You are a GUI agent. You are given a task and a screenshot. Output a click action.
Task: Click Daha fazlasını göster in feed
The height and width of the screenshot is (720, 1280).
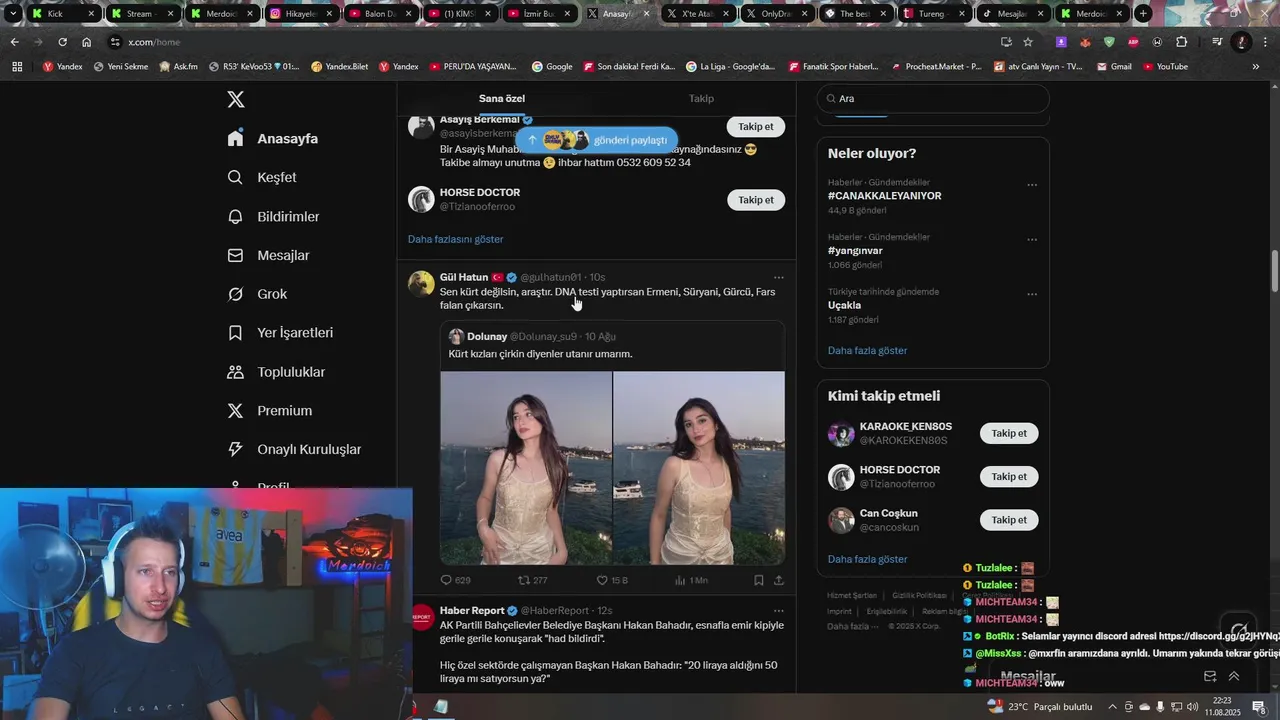(x=455, y=239)
